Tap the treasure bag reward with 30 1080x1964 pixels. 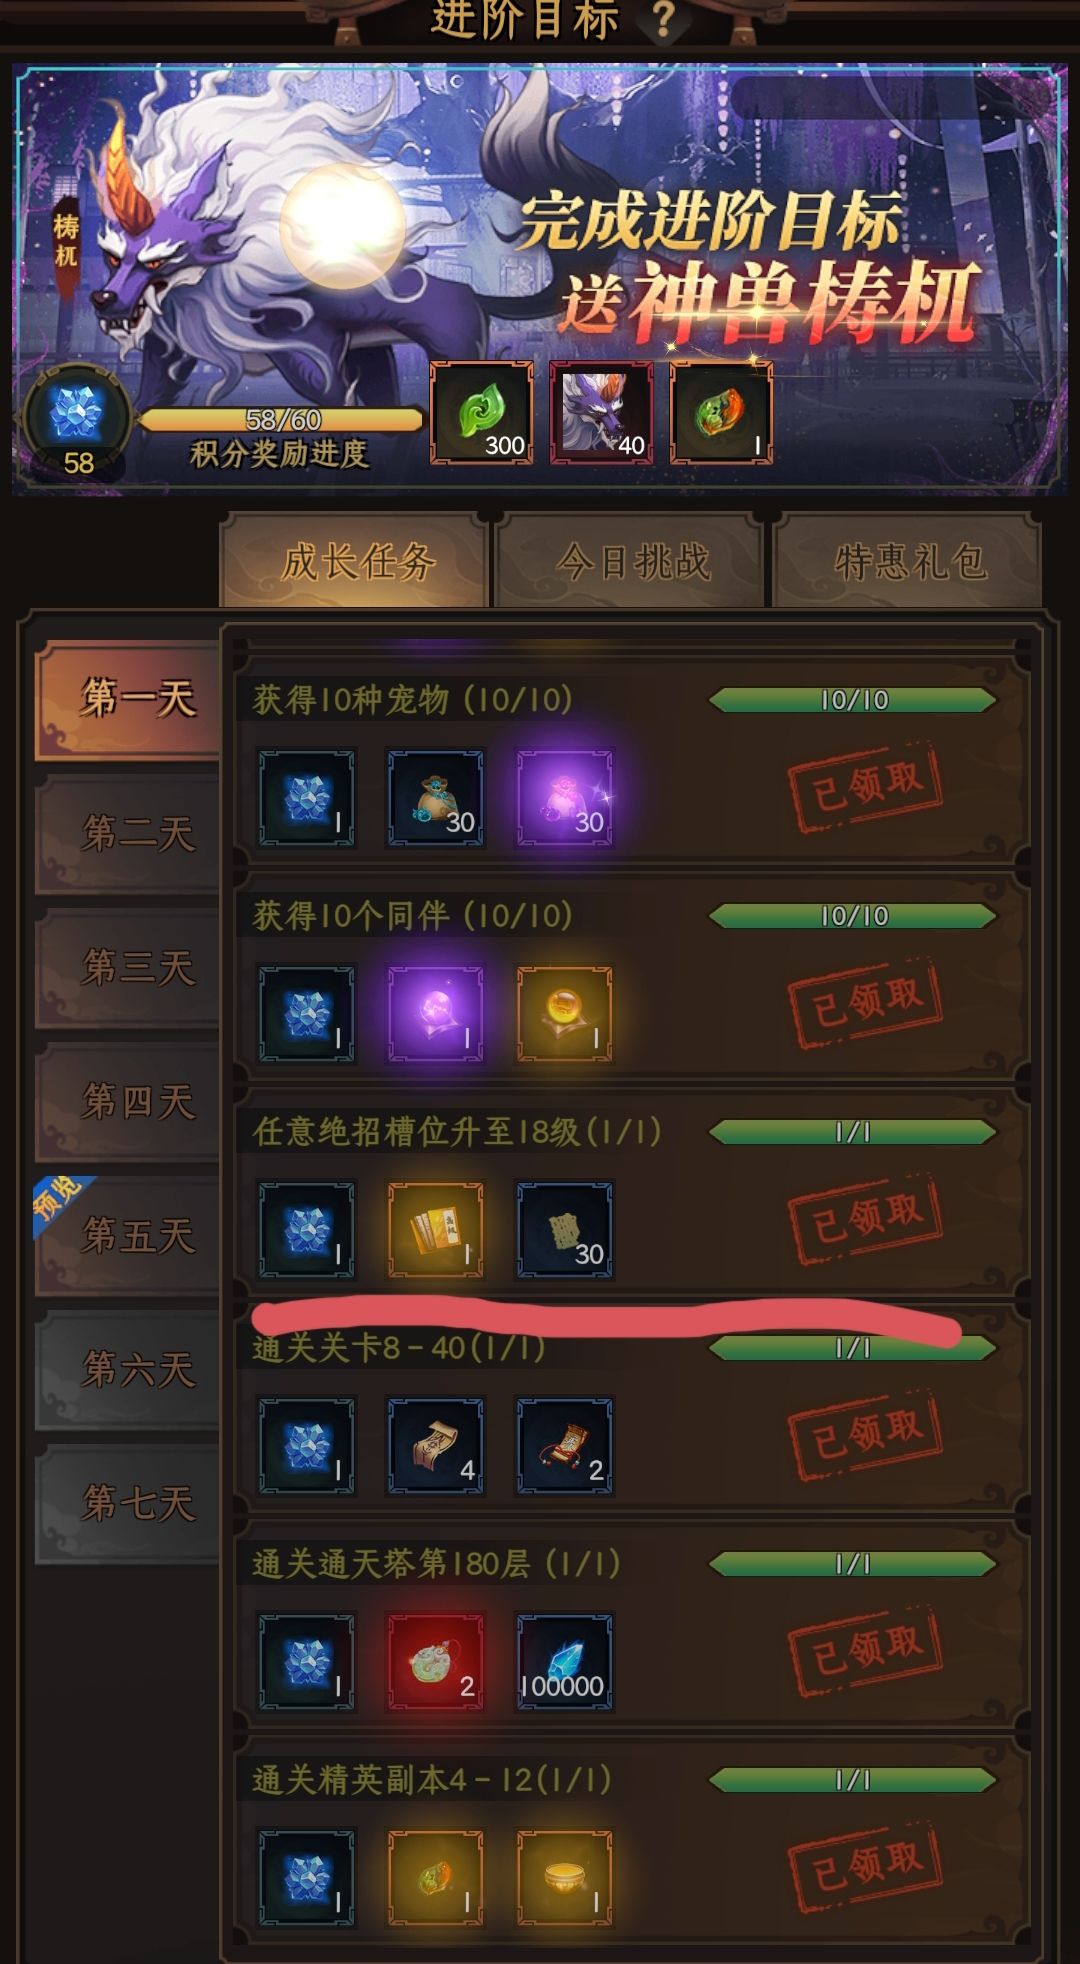(x=435, y=799)
